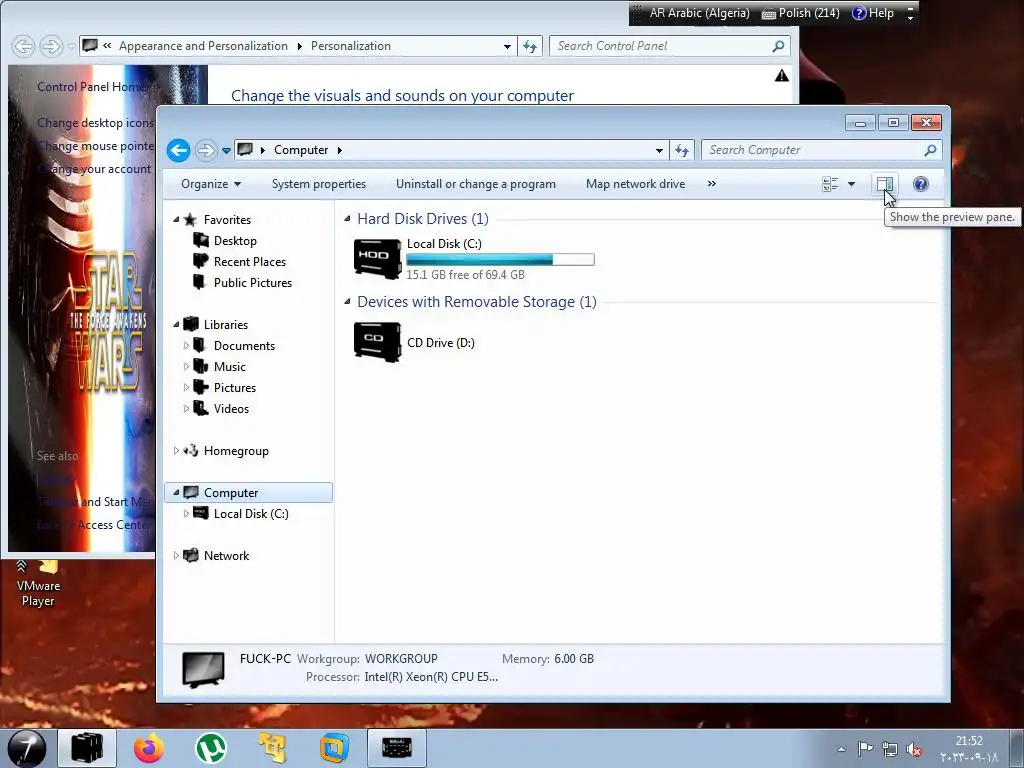Click the Favorites star icon
The height and width of the screenshot is (768, 1024).
pyautogui.click(x=190, y=219)
